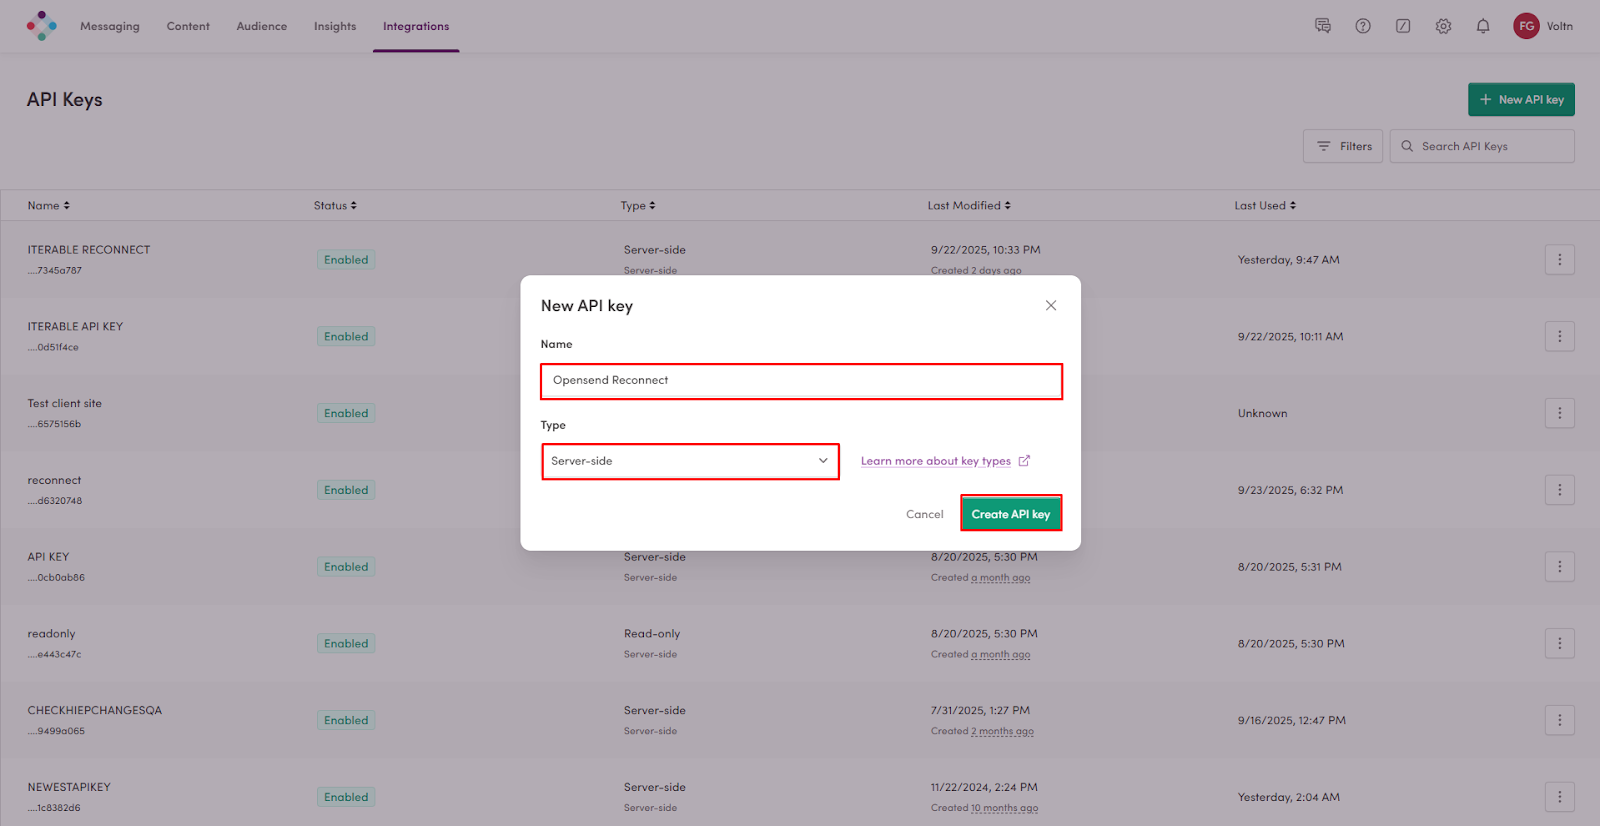This screenshot has height=826, width=1600.
Task: Switch to the Insights tab
Action: 335,26
